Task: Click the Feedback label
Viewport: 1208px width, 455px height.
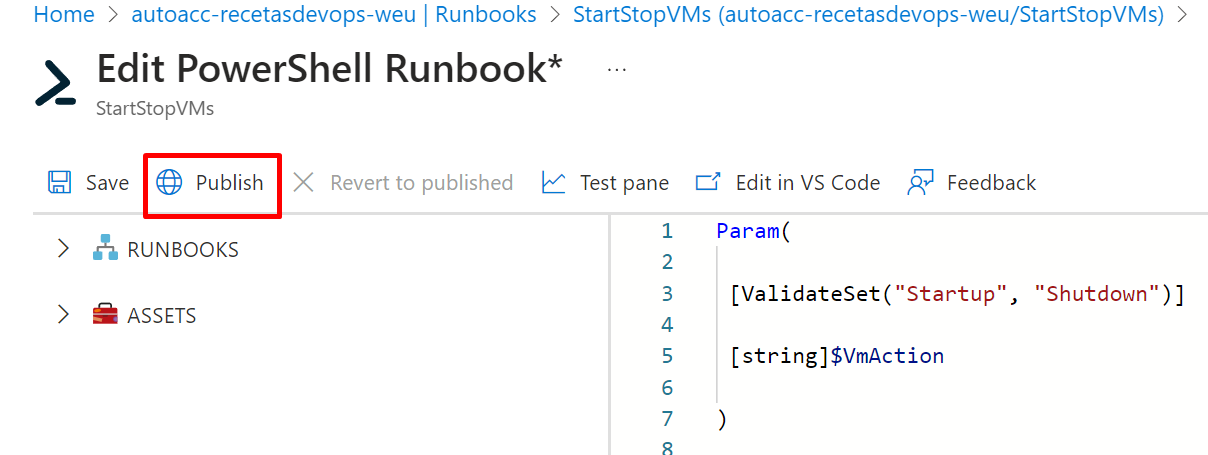Action: click(991, 183)
